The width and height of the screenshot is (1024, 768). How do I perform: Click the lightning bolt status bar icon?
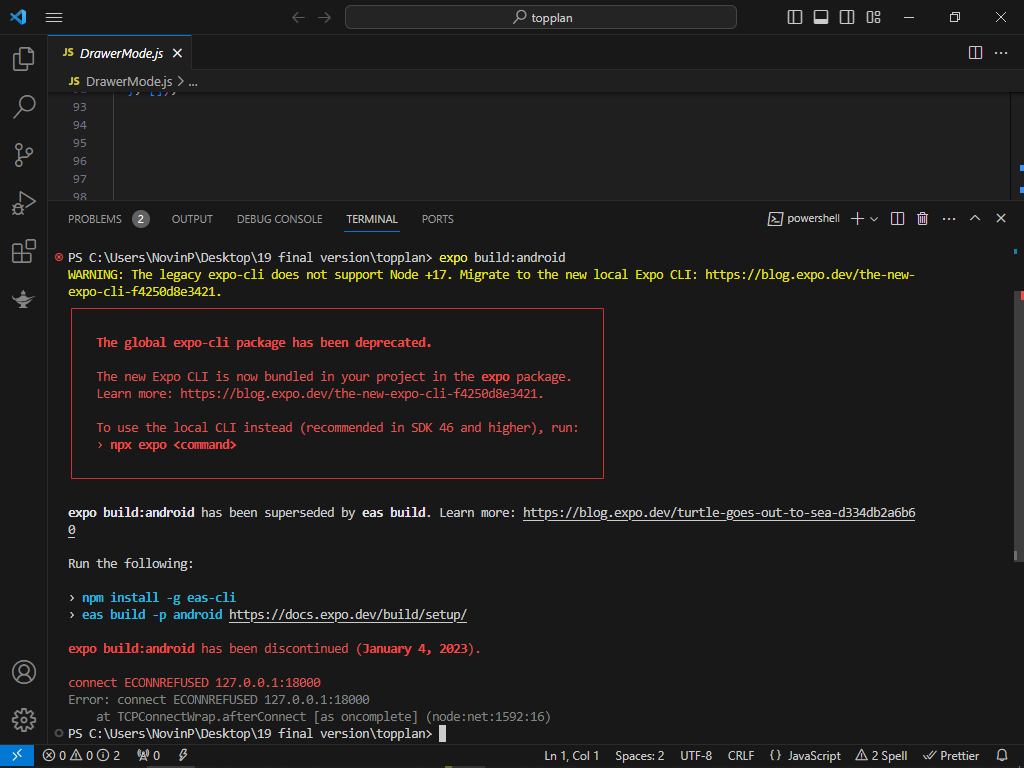click(x=184, y=756)
